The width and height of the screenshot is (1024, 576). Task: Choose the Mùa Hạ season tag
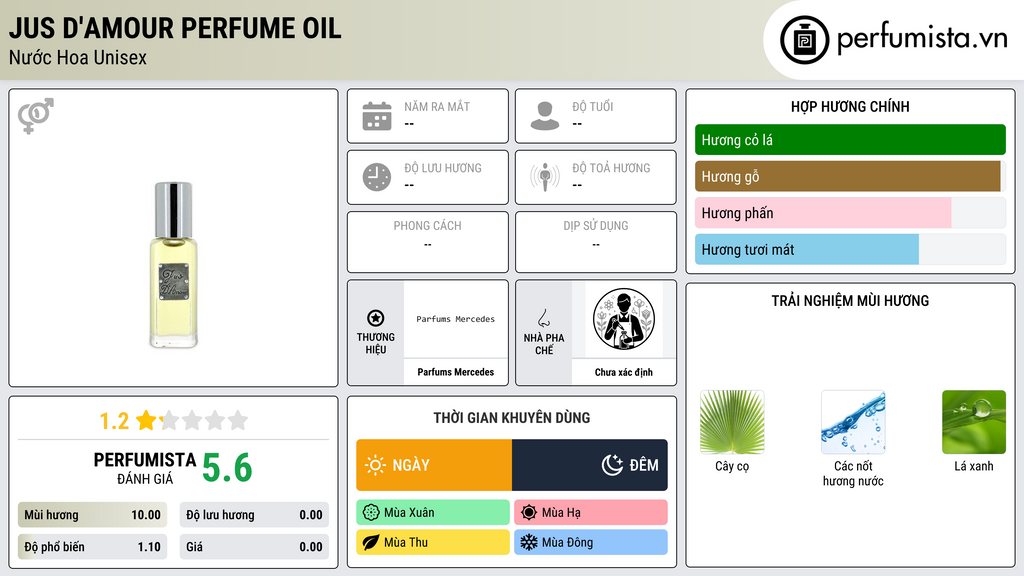pyautogui.click(x=591, y=513)
